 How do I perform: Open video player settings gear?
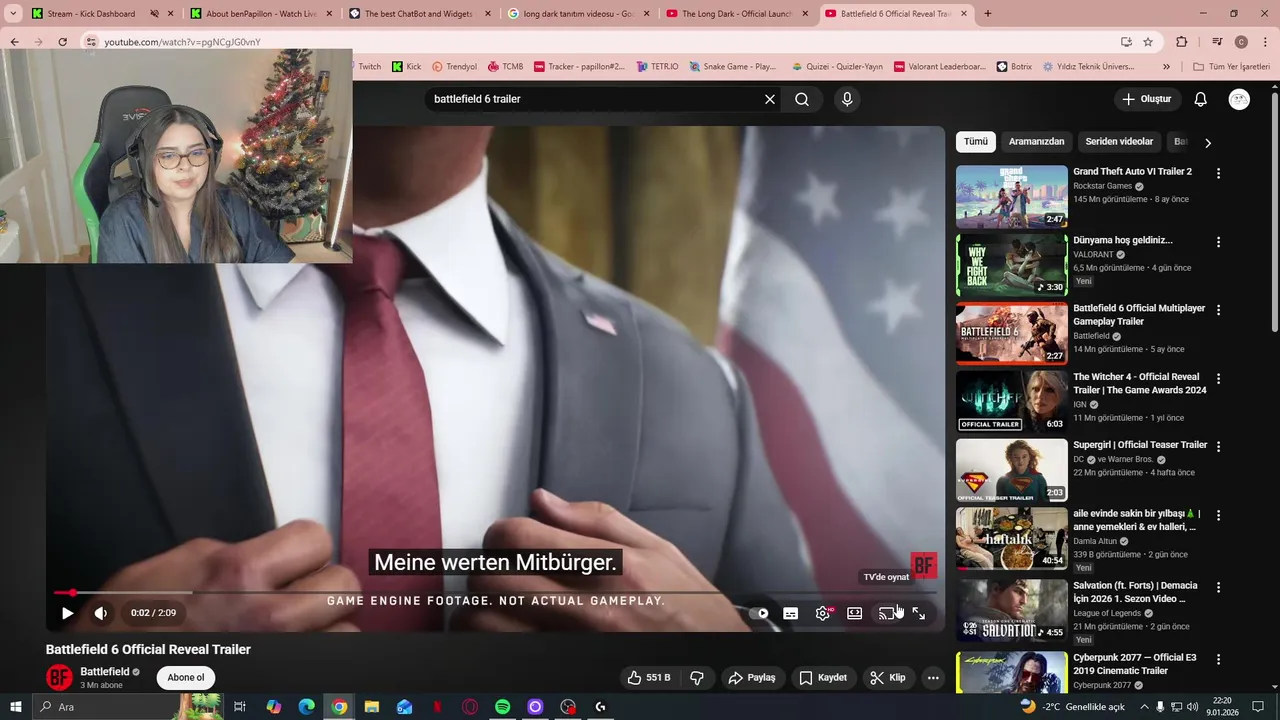point(823,613)
